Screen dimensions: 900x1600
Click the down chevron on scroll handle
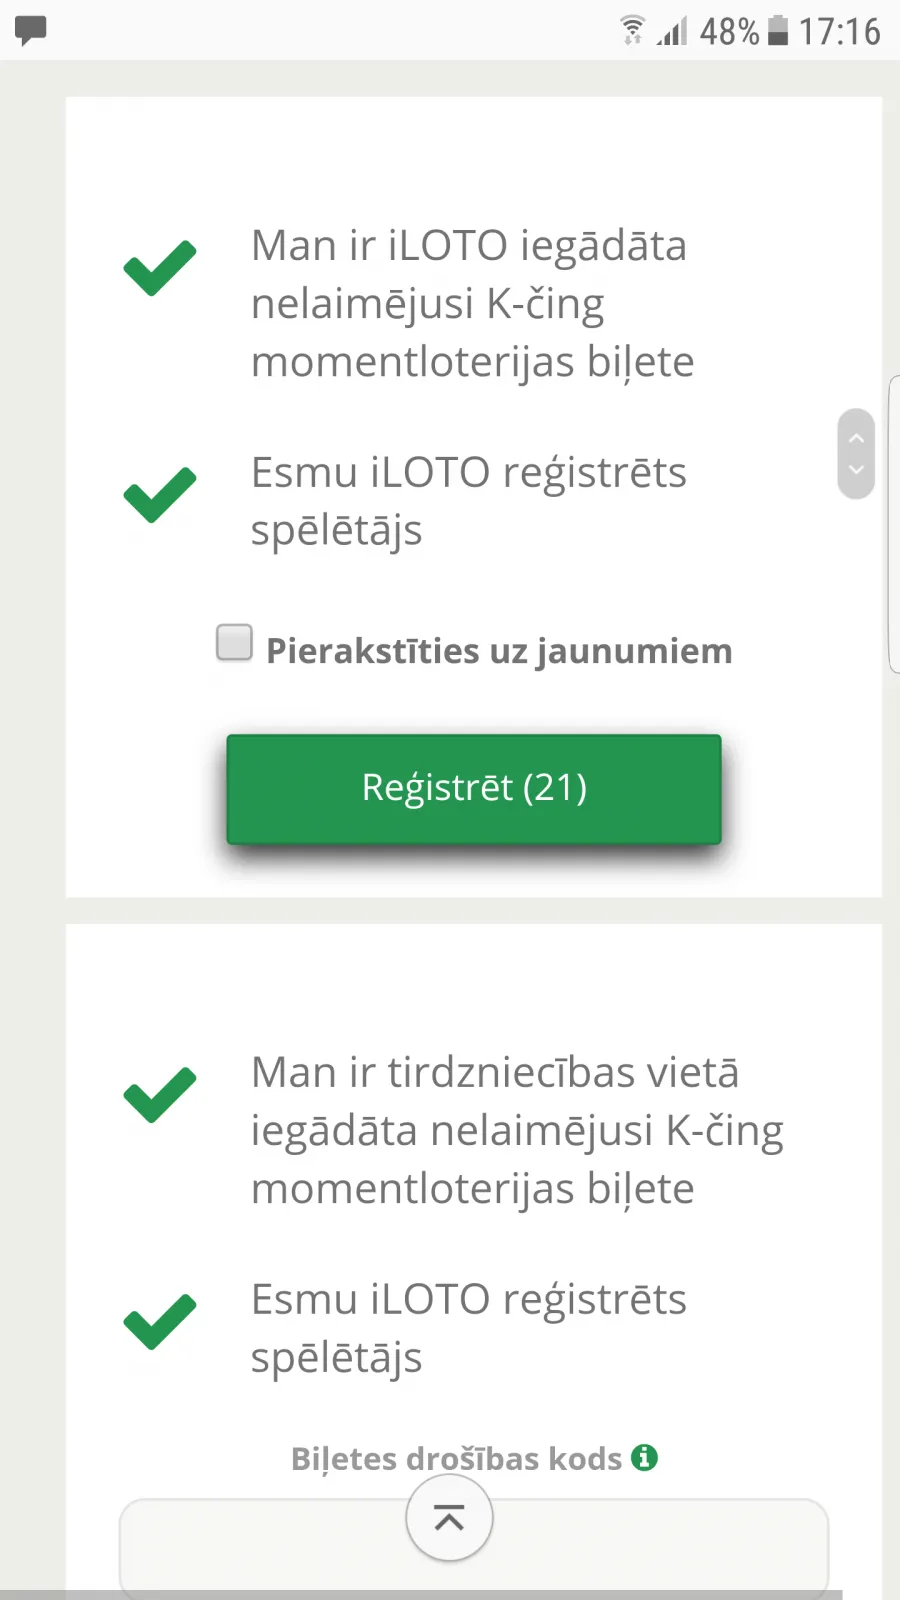coord(856,470)
